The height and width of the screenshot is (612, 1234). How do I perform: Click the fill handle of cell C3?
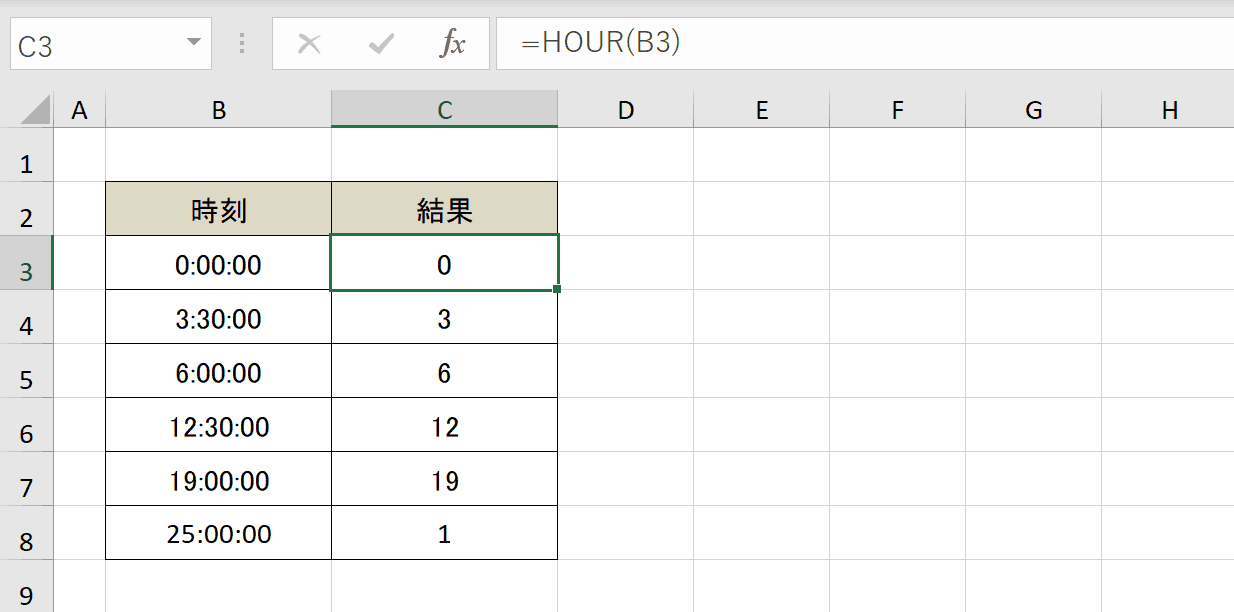(557, 289)
